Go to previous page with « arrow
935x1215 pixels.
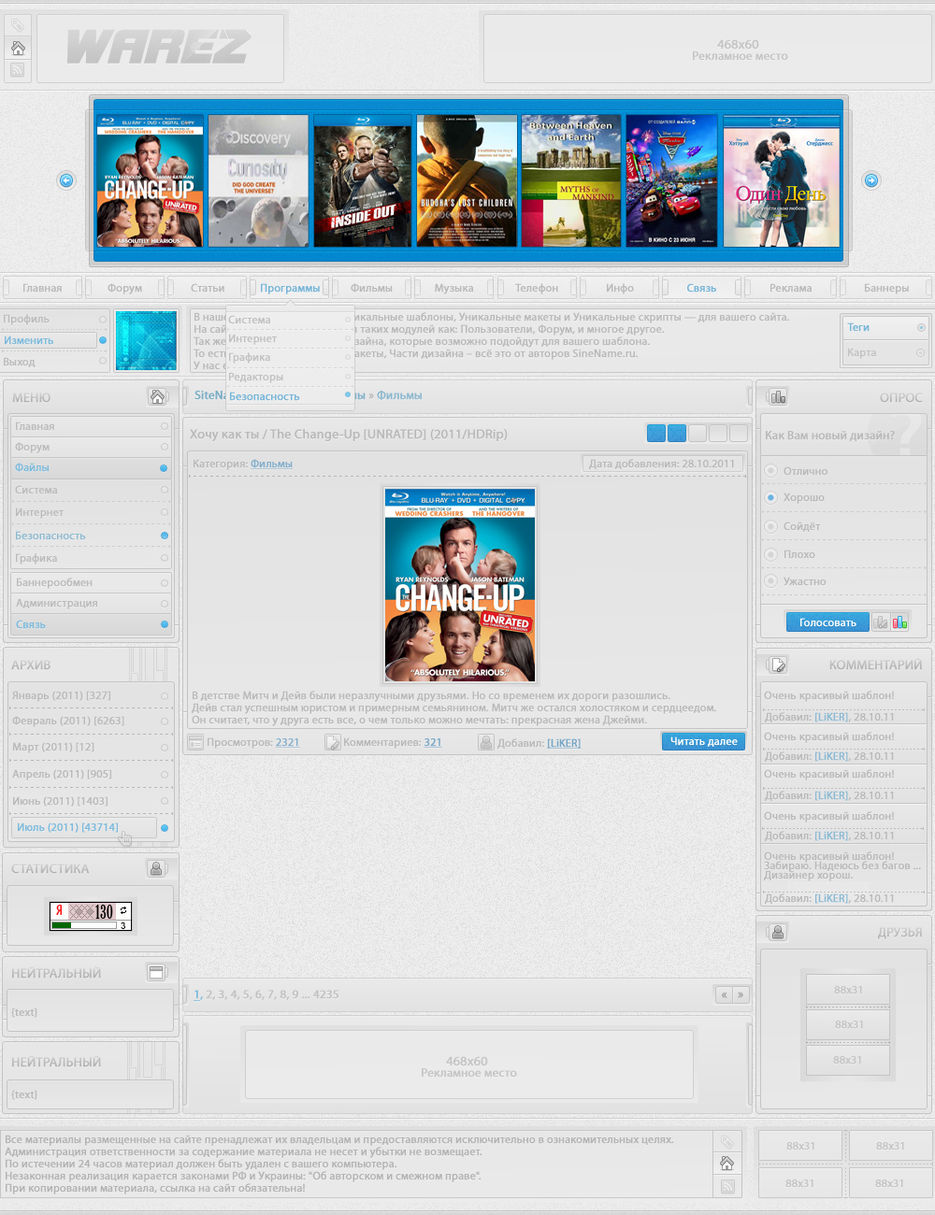coord(723,995)
